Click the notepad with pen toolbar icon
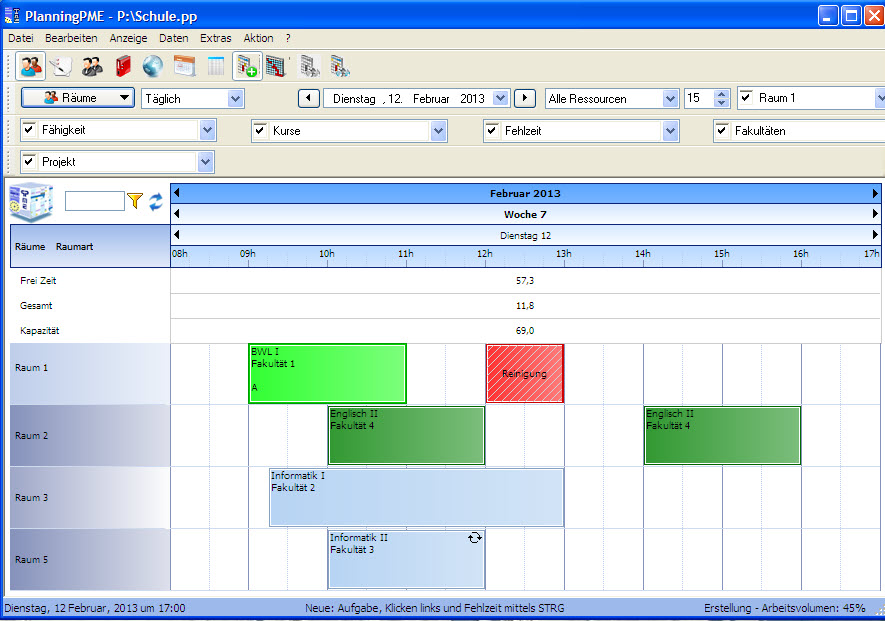Image resolution: width=885 pixels, height=621 pixels. click(x=61, y=66)
